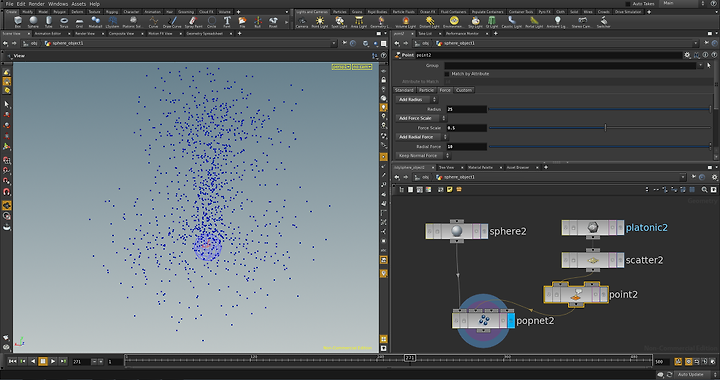The image size is (720, 380).
Task: Toggle the bypass flag on sphere2 node
Action: [x=430, y=231]
